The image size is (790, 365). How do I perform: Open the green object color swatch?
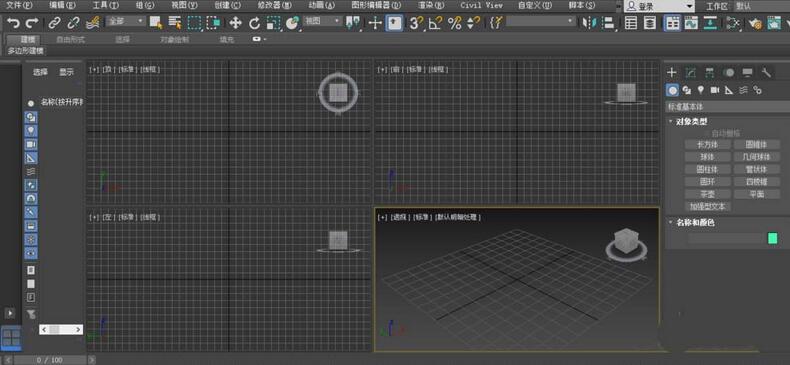(772, 238)
